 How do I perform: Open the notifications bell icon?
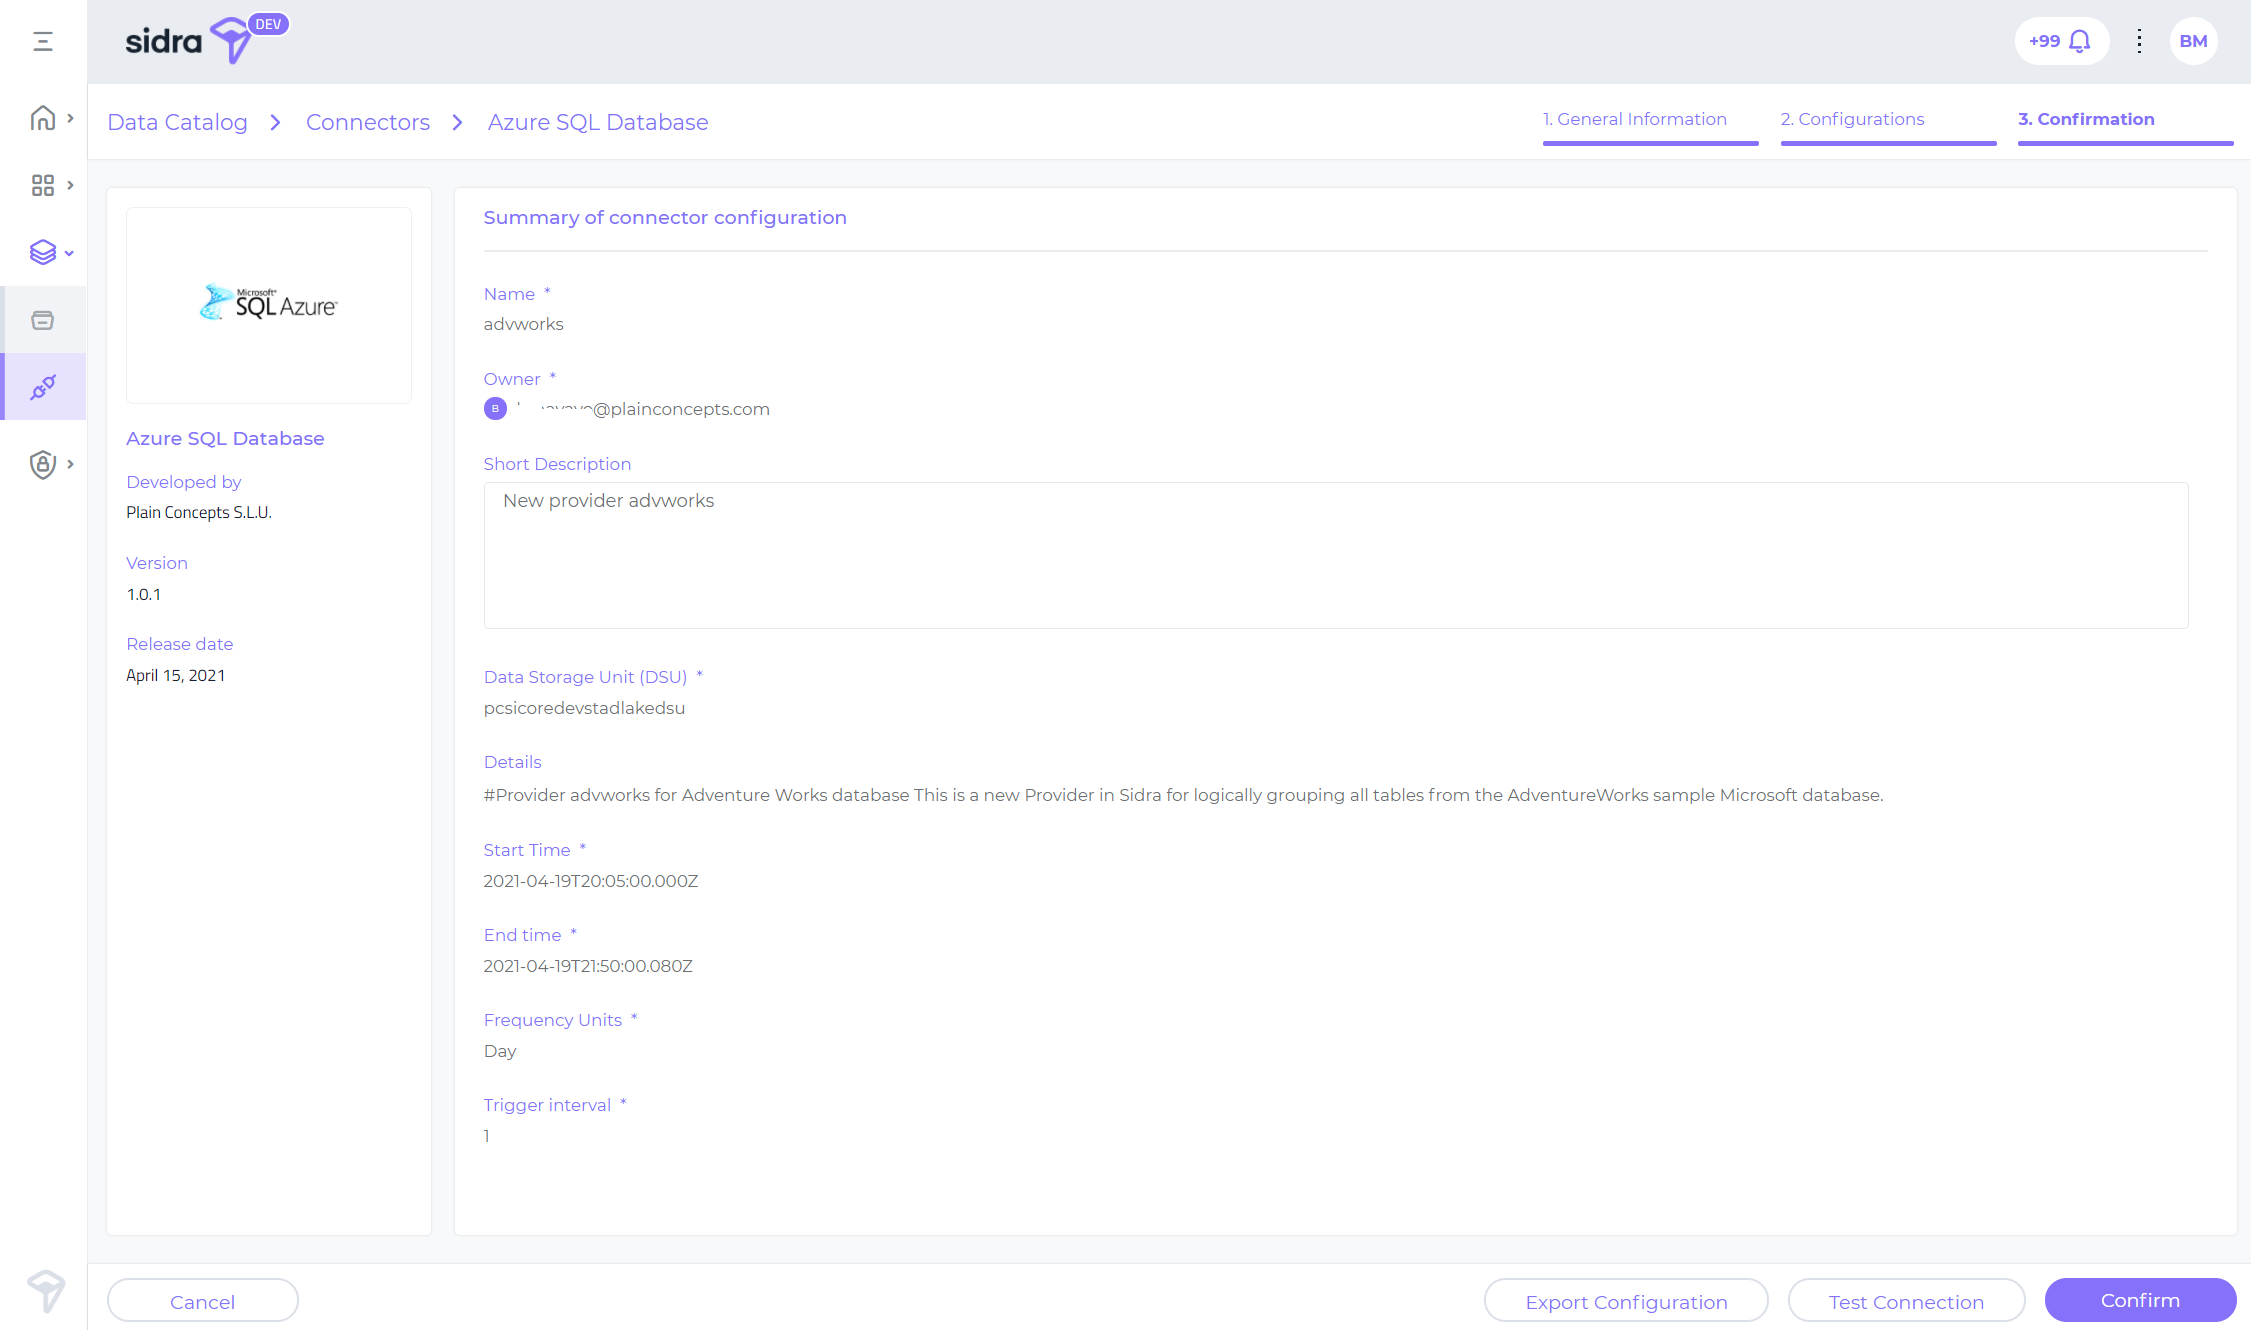(x=2080, y=41)
